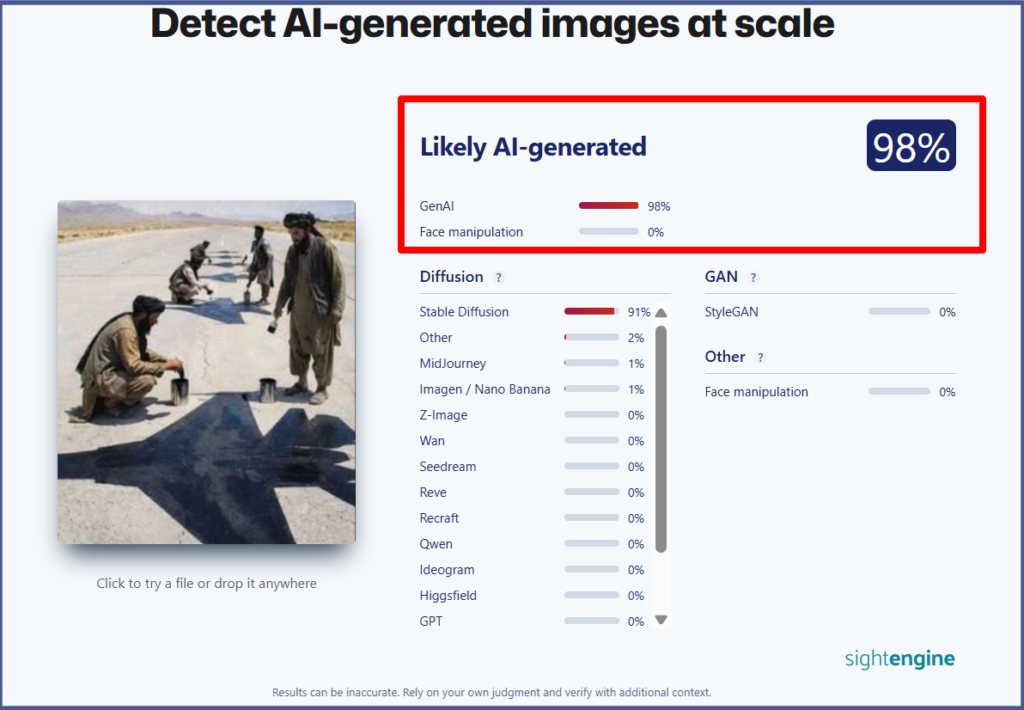Click the Face manipulation label in summary
Viewport: 1024px width, 710px height.
point(471,232)
